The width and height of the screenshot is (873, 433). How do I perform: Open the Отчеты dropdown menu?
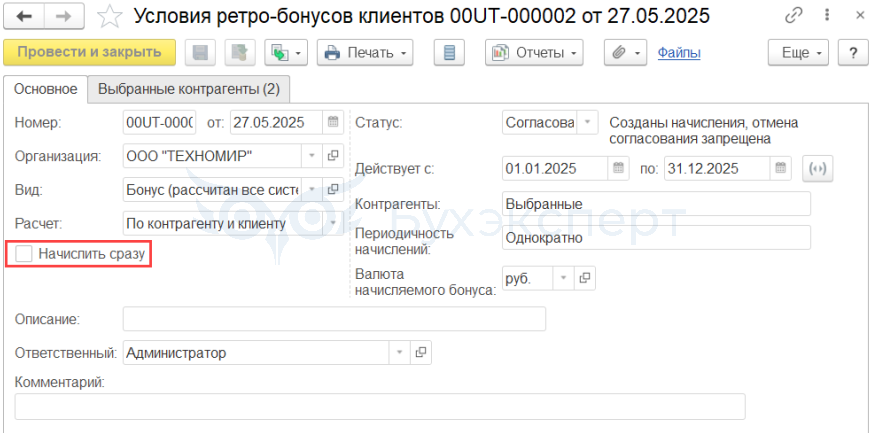click(534, 53)
